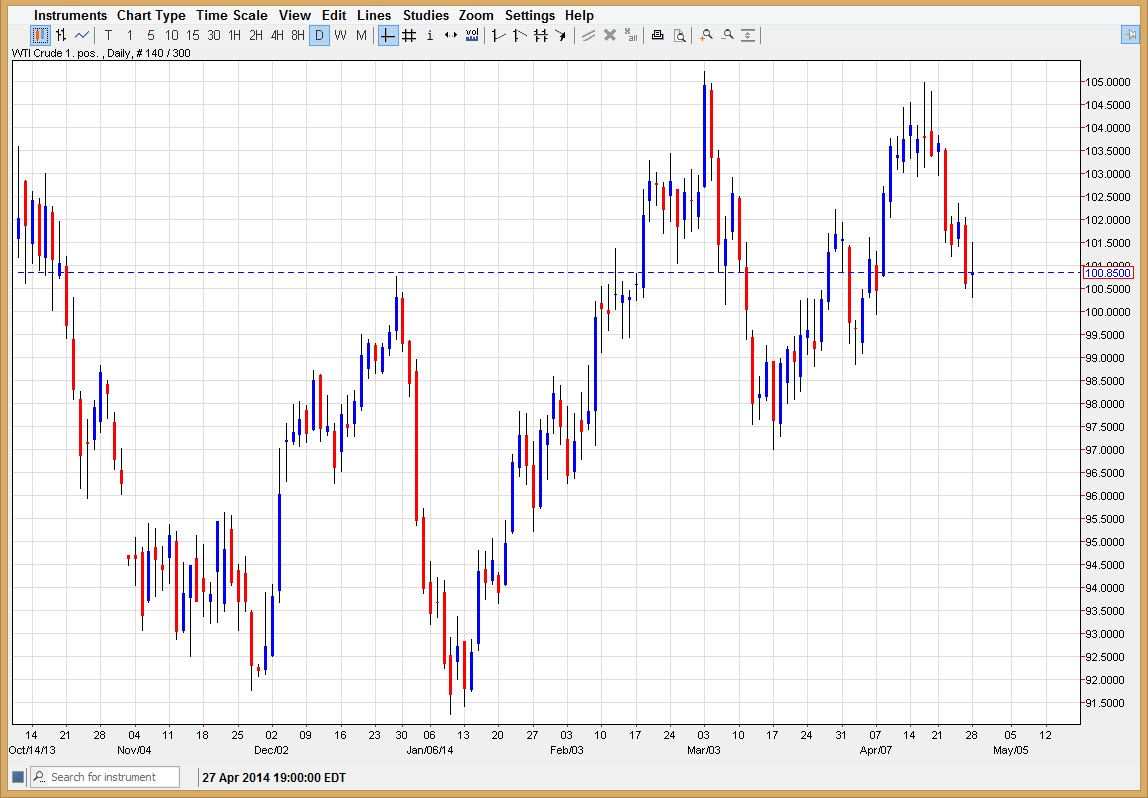Screen dimensions: 1148x798
Task: Open the Time Scale menu
Action: click(232, 15)
